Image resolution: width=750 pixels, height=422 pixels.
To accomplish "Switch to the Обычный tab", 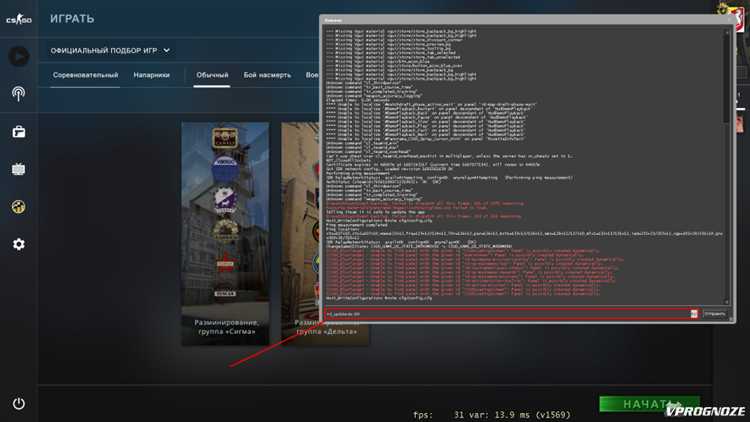I will (x=212, y=75).
